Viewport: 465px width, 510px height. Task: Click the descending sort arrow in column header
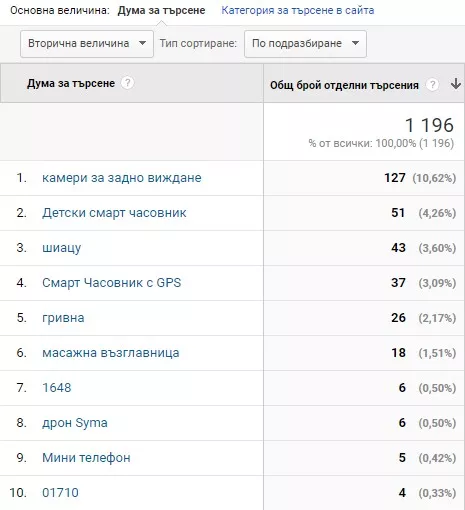(456, 84)
